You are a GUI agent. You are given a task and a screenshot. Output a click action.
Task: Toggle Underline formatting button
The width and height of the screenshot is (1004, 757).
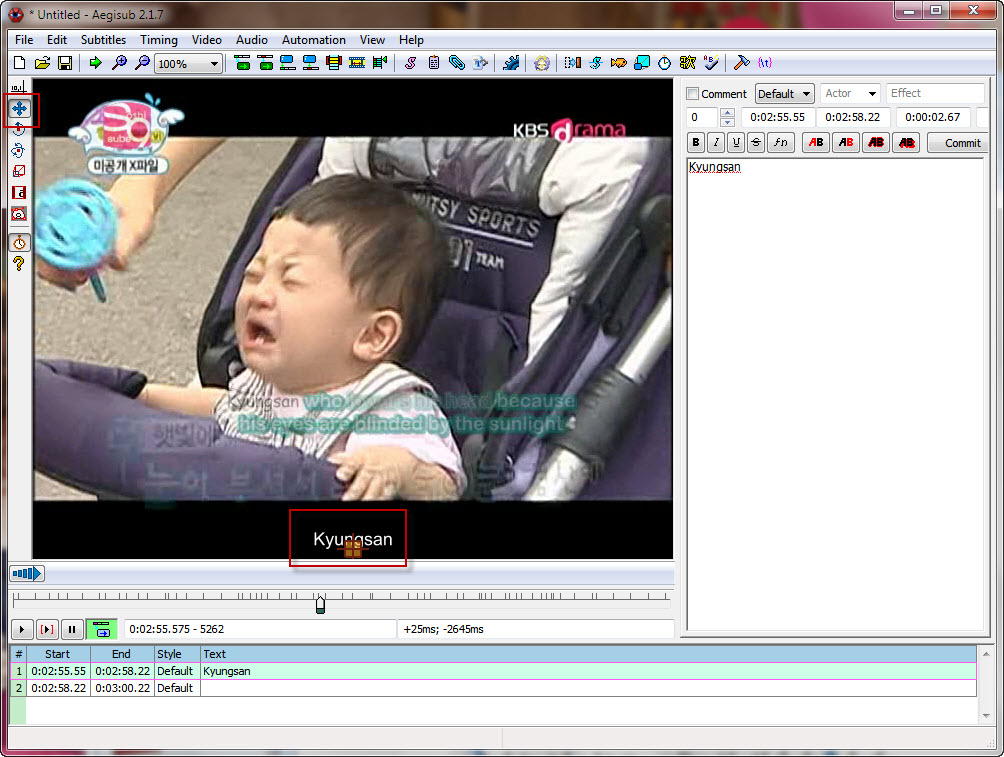pyautogui.click(x=736, y=142)
